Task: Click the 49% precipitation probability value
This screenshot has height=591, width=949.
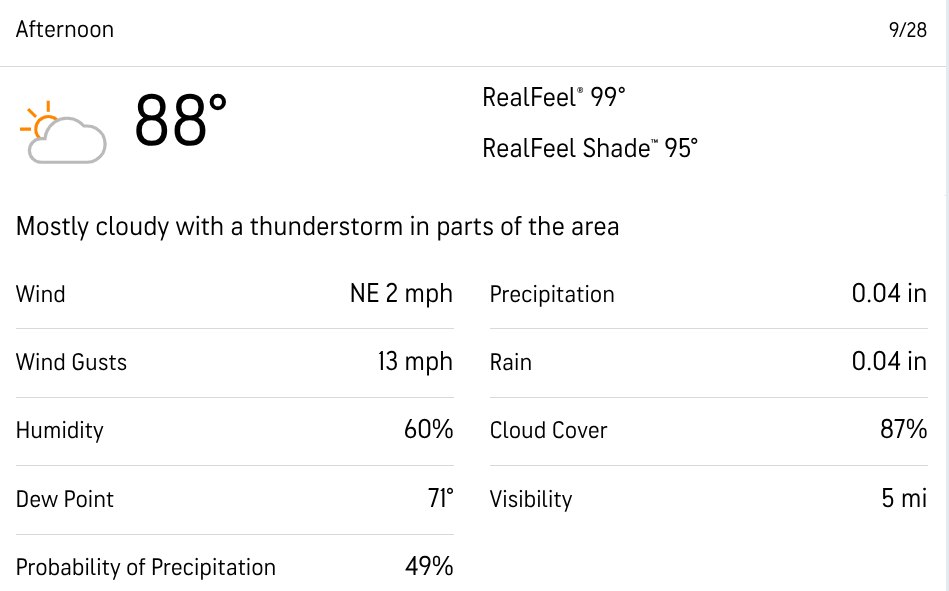Action: [429, 567]
